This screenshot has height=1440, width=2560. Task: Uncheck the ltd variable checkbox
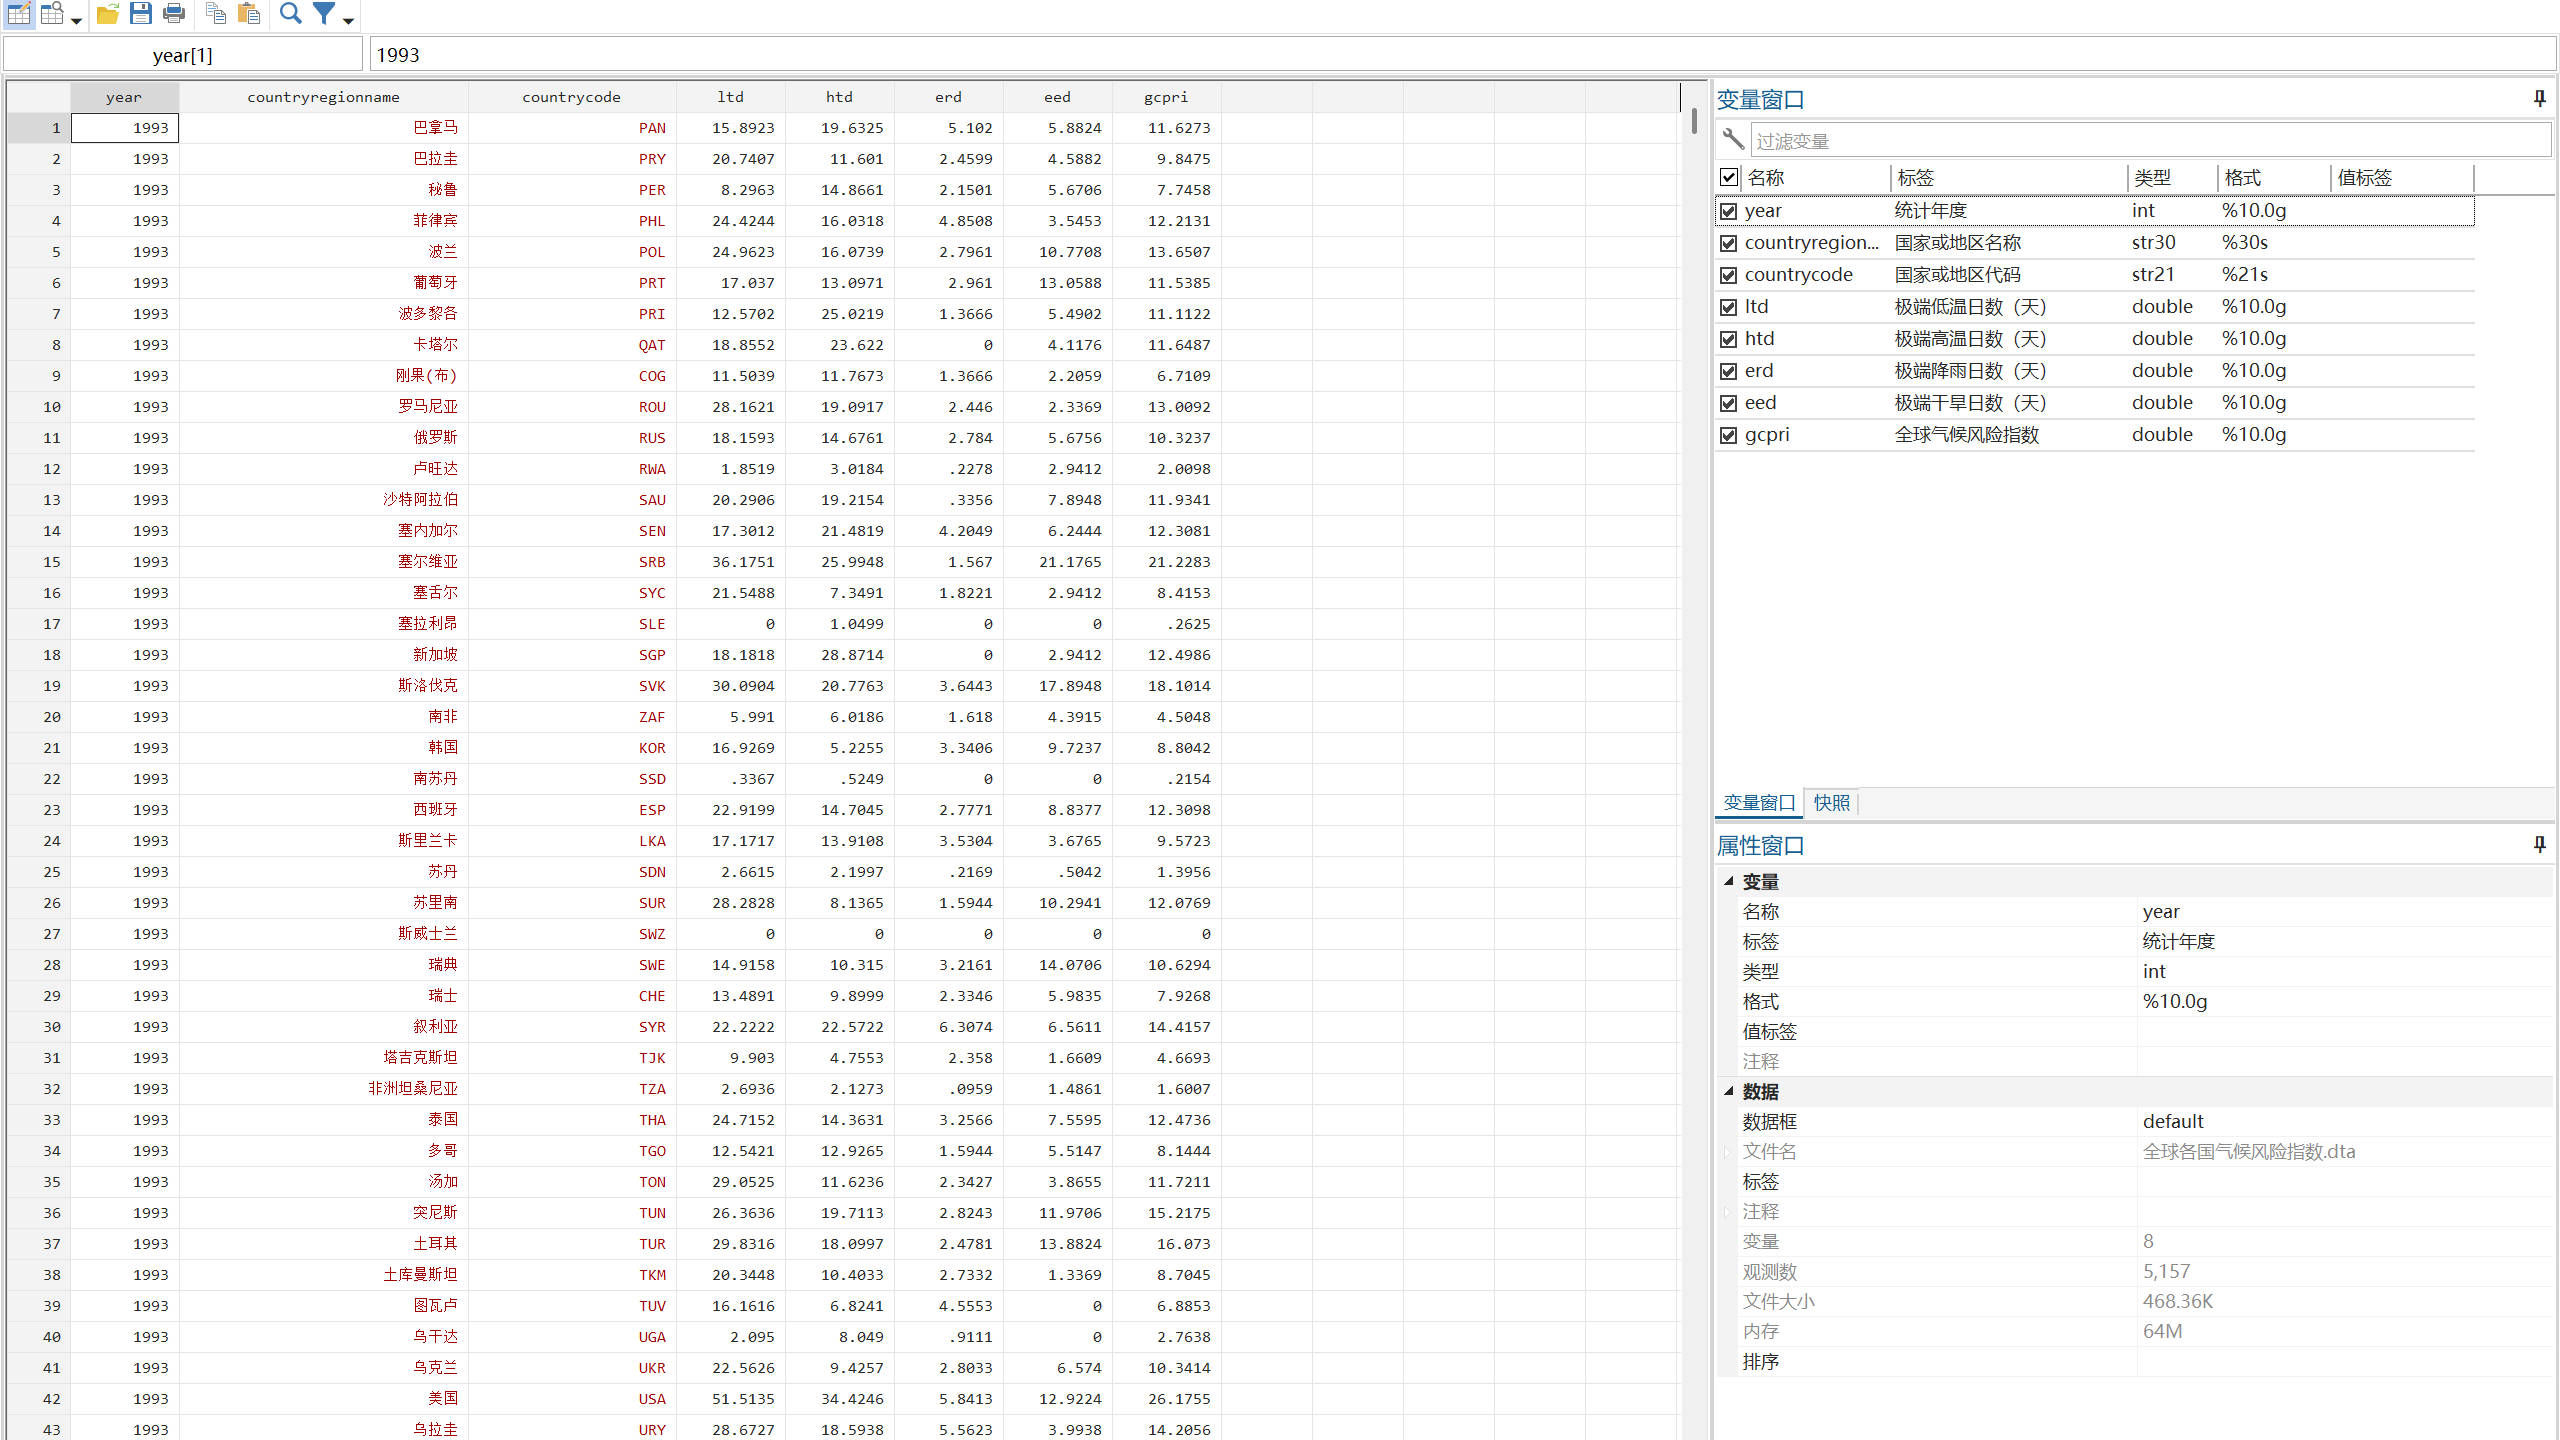pos(1728,307)
